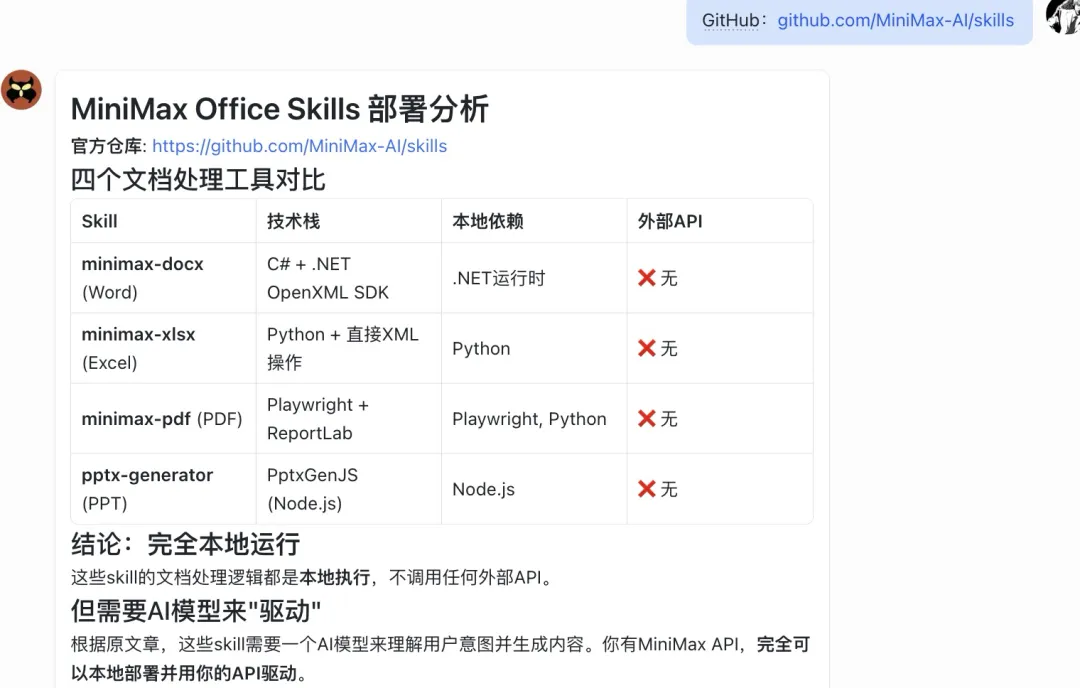Click the "本地依赖" column header
The width and height of the screenshot is (1080, 688).
click(x=534, y=221)
